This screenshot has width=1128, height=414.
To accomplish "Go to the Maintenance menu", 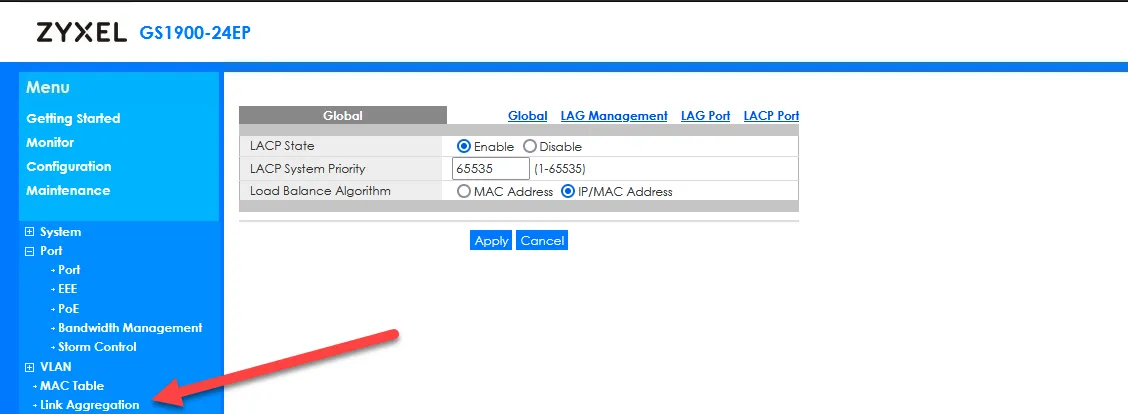I will click(68, 190).
